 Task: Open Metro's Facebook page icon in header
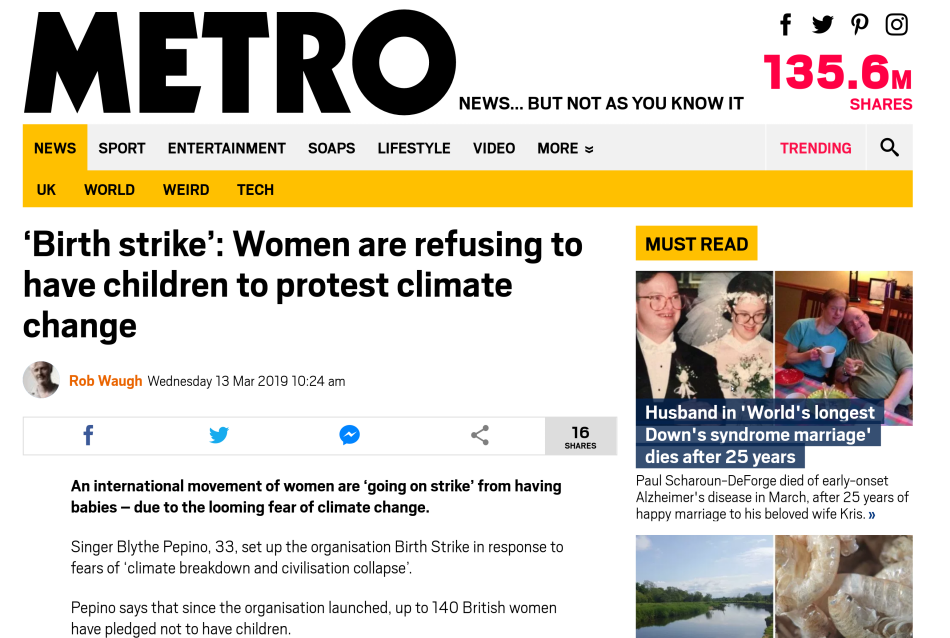(786, 25)
